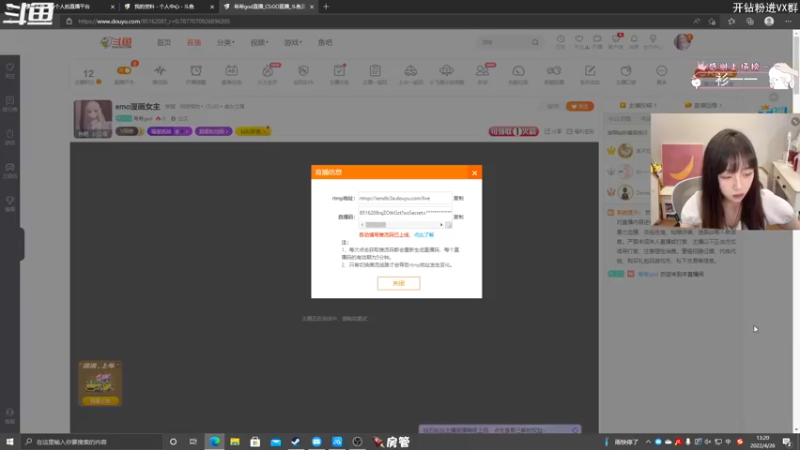Open the history clock icon in header

pyautogui.click(x=560, y=41)
